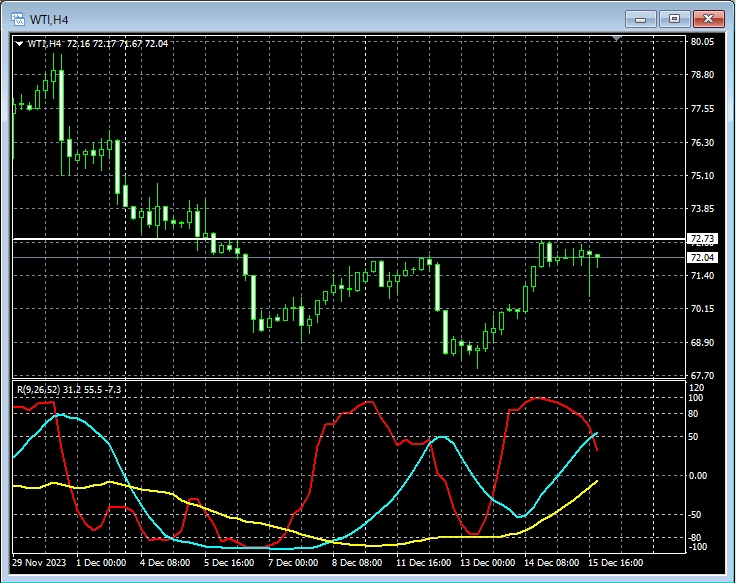This screenshot has width=737, height=583.
Task: Click the chart window icon in title bar
Action: (x=16, y=18)
